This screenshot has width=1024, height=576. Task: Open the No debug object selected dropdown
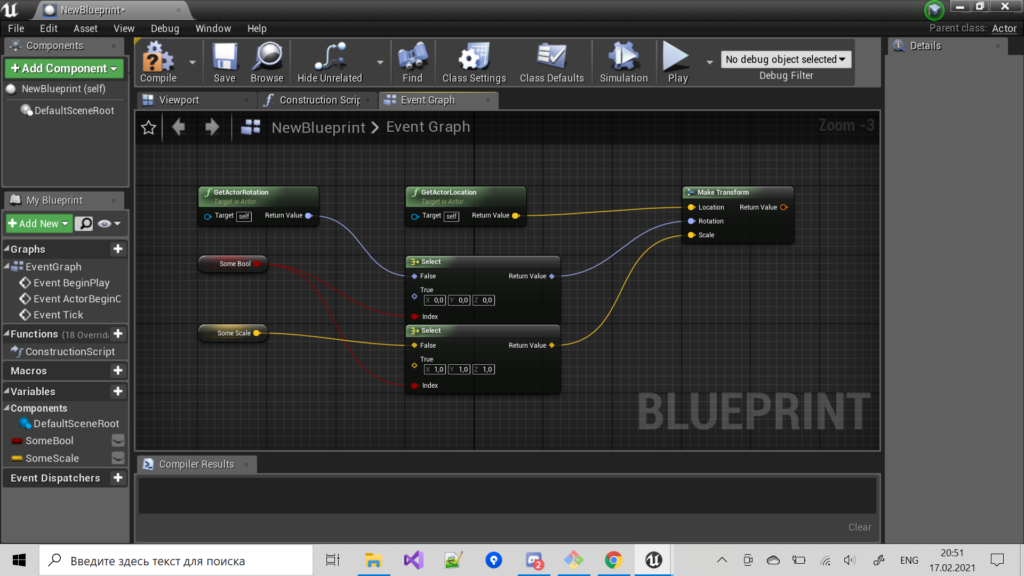785,59
